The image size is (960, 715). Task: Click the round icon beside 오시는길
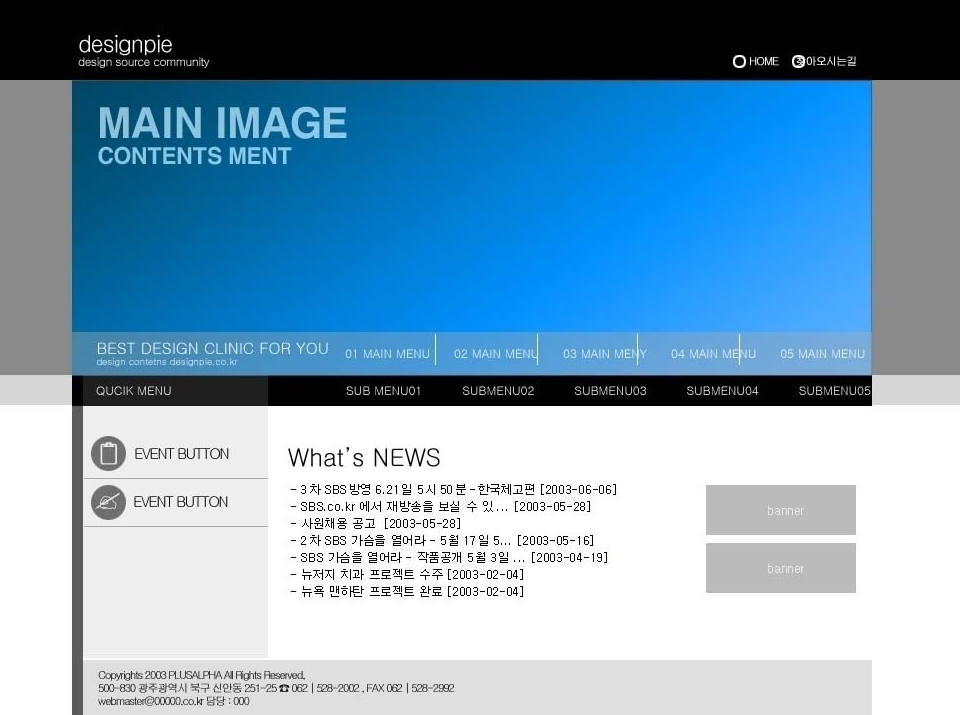pos(798,62)
